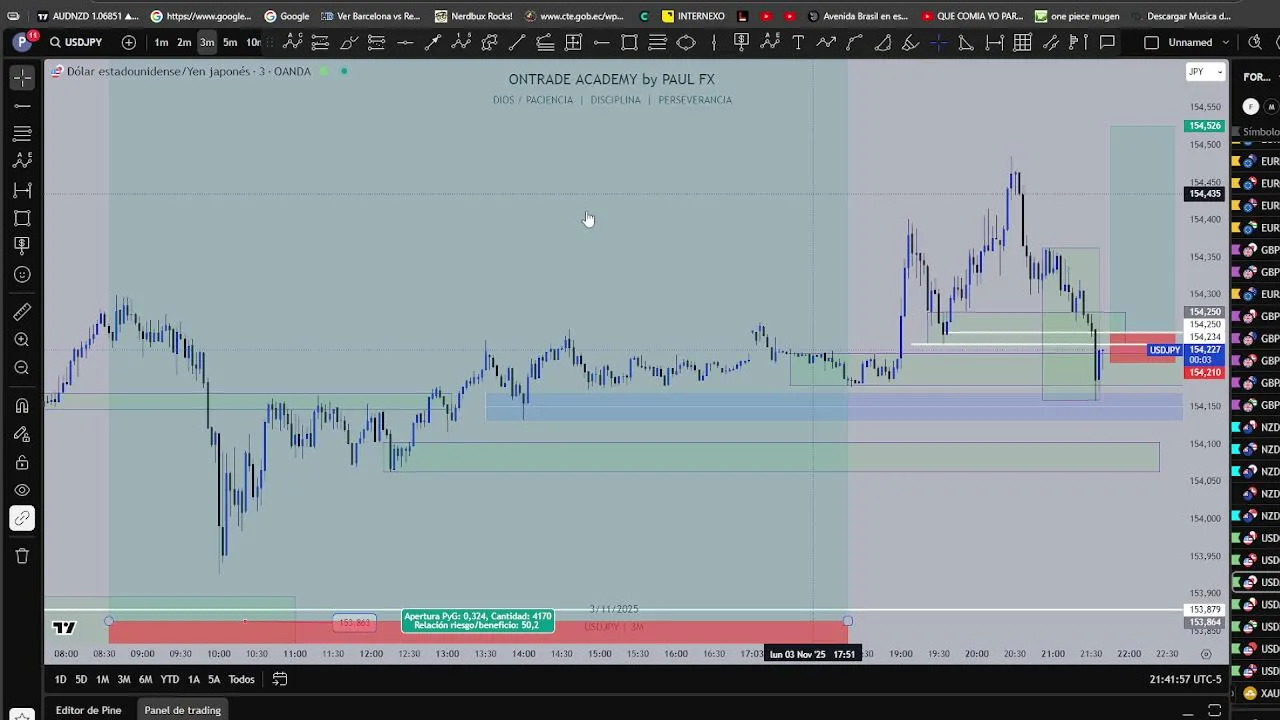Click the add-symbol plus icon
The width and height of the screenshot is (1280, 720).
pyautogui.click(x=129, y=42)
